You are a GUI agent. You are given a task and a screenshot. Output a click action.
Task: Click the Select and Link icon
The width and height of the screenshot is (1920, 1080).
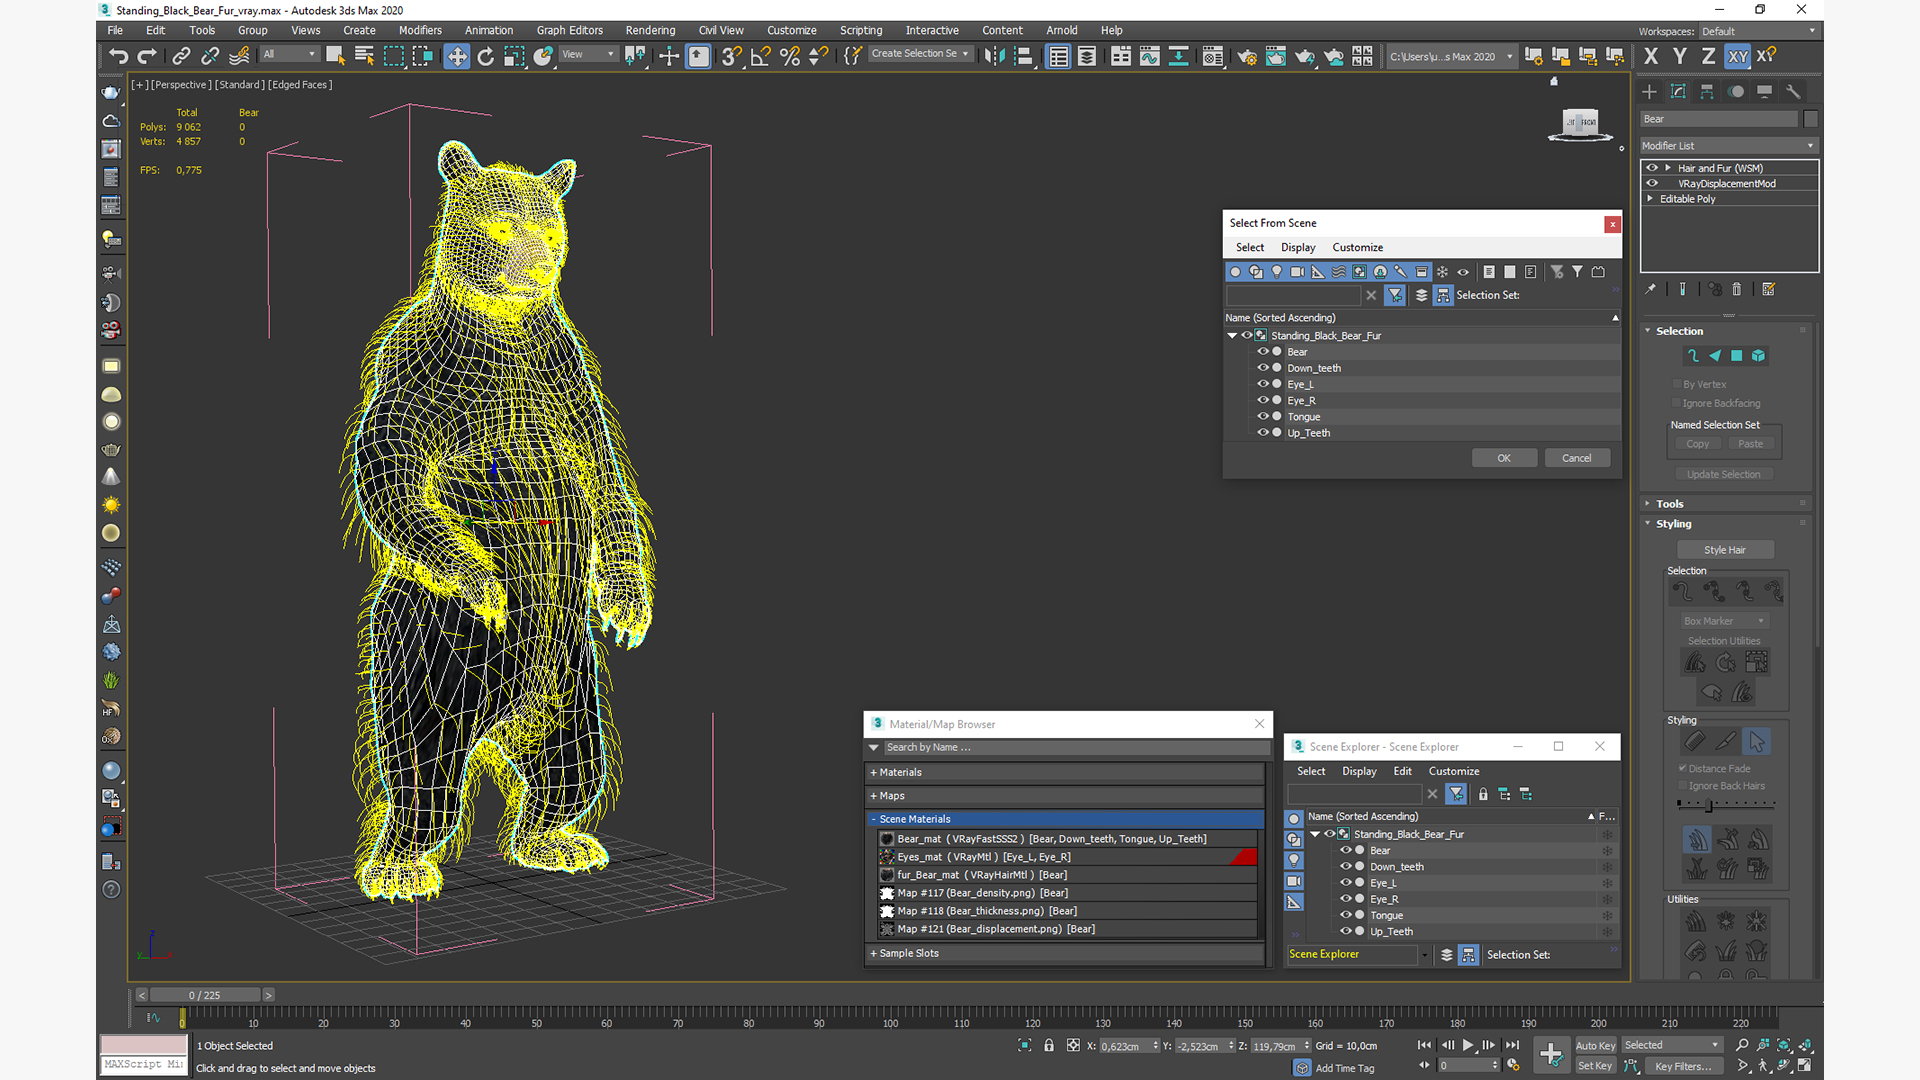tap(180, 56)
